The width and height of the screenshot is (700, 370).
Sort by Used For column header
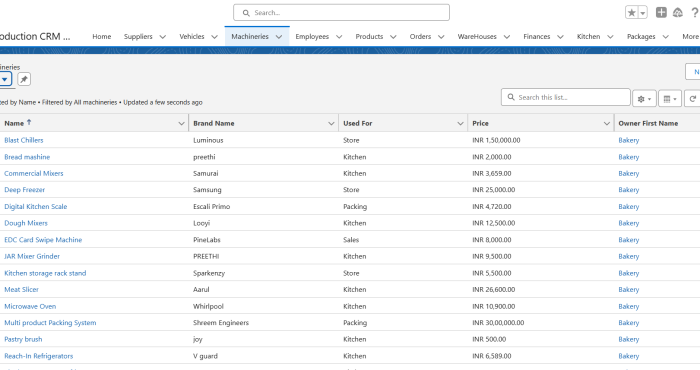coord(358,123)
